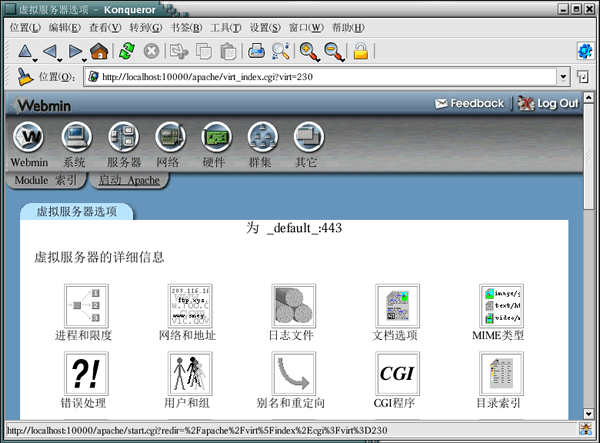
Task: Open 用户和组 (User and Group) icon
Action: click(190, 373)
